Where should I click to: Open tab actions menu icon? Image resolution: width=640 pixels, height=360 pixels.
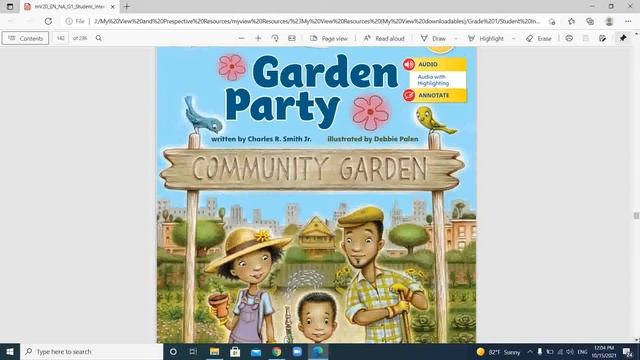click(10, 7)
